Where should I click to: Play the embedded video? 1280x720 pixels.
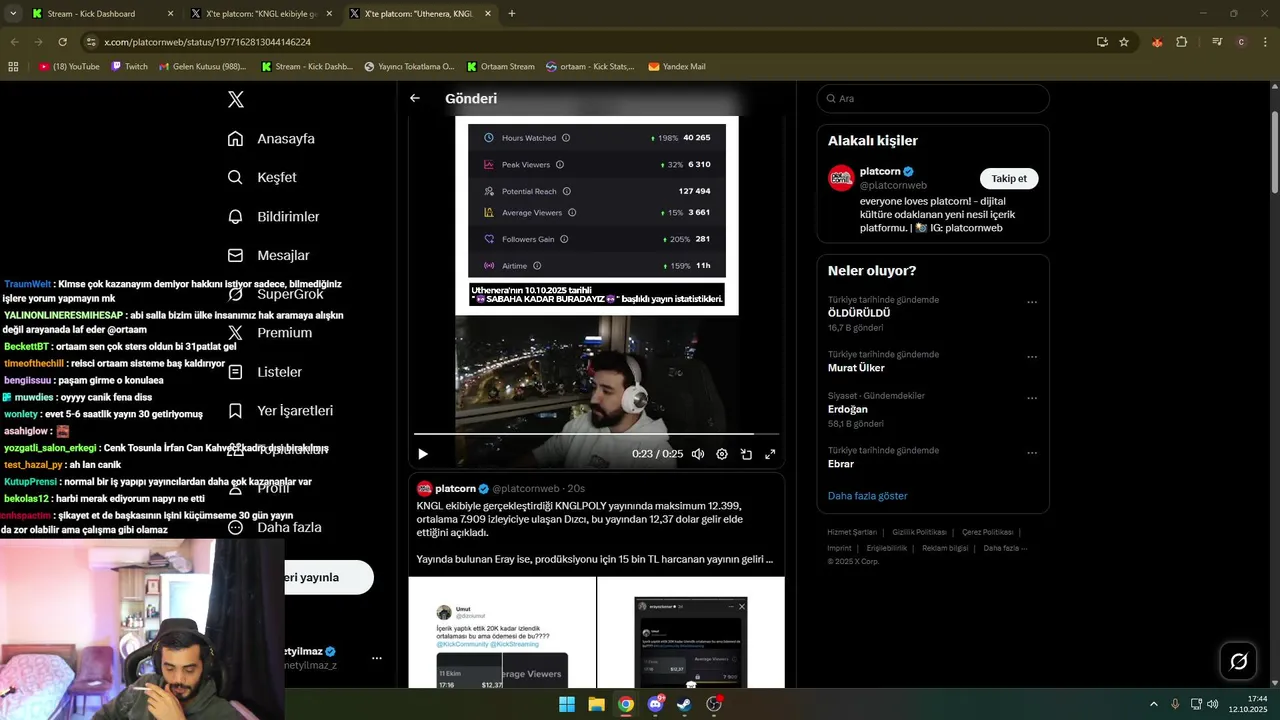423,454
